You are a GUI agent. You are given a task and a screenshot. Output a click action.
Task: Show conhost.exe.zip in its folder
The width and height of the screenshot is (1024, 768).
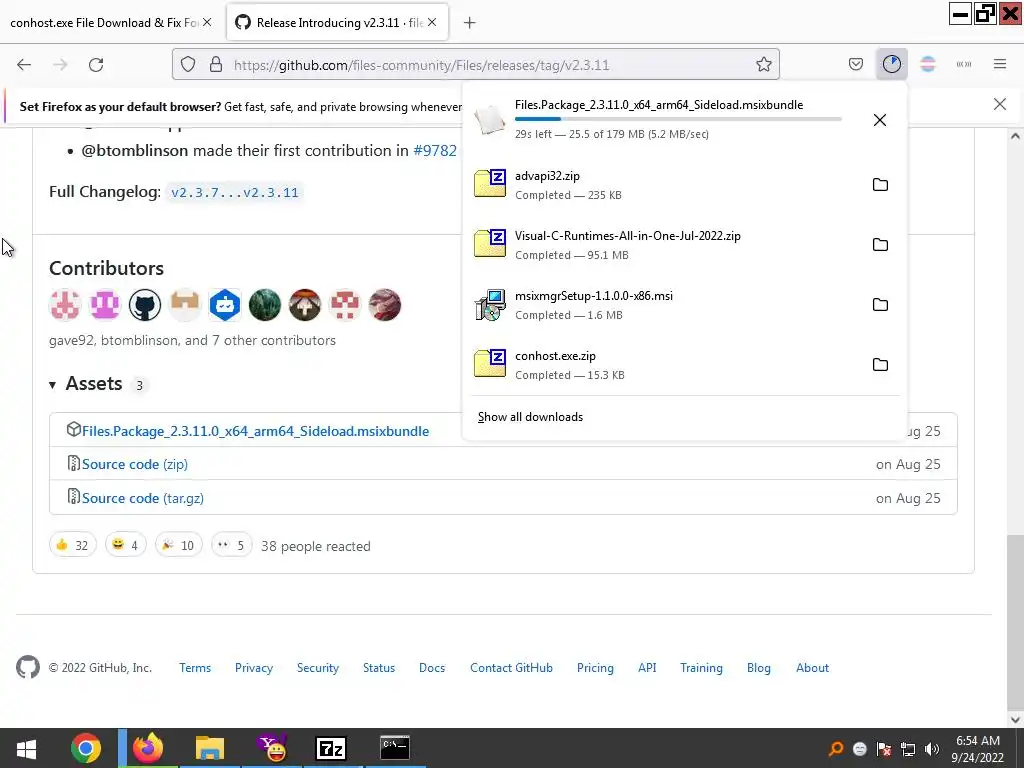tap(880, 365)
